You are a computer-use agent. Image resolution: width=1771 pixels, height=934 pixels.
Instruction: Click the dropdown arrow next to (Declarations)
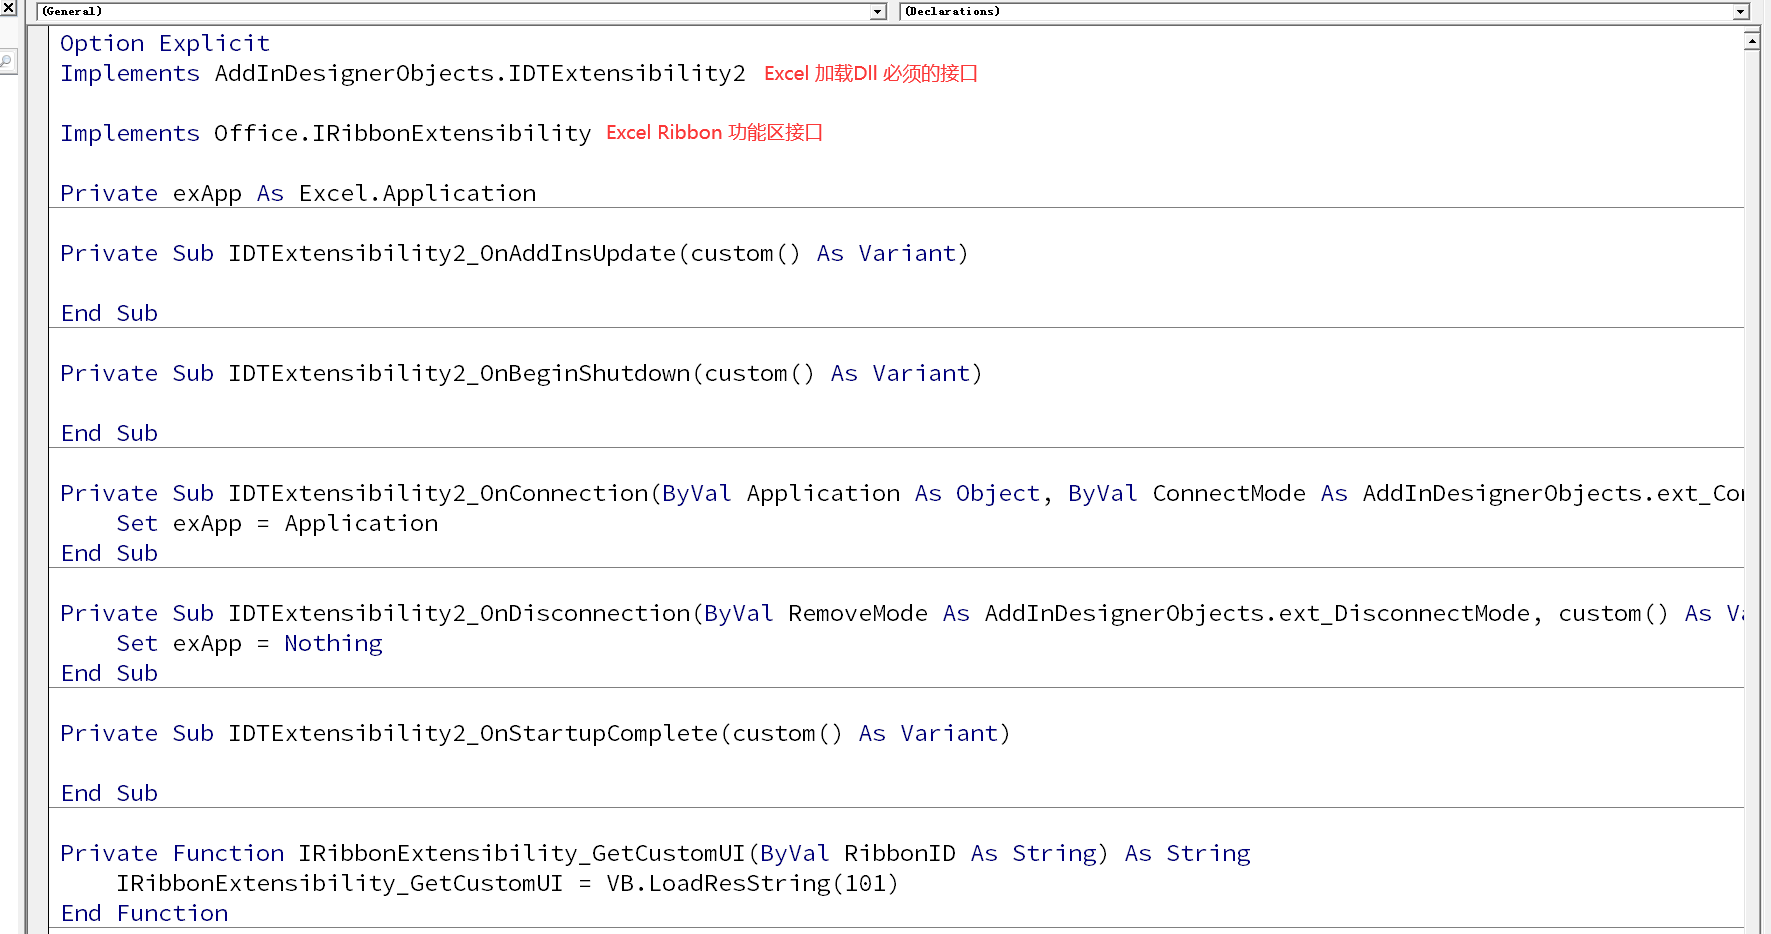(x=1740, y=11)
